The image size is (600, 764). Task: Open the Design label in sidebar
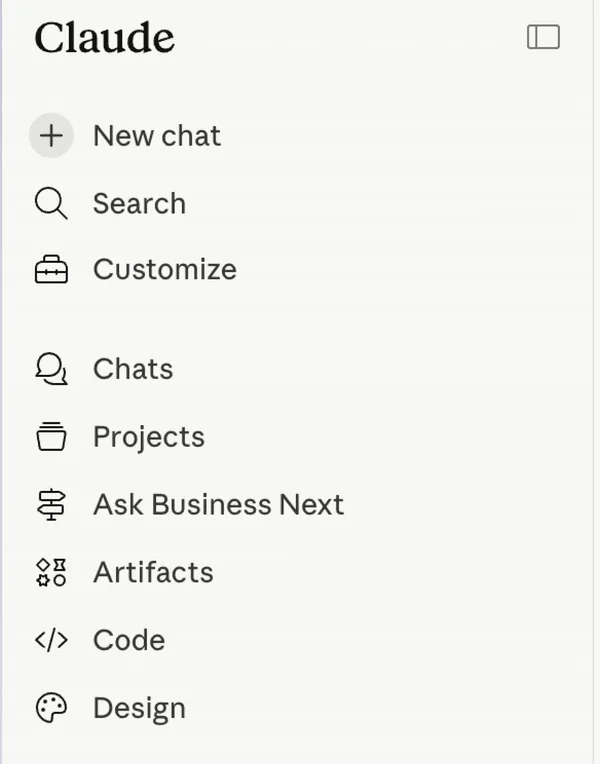139,709
